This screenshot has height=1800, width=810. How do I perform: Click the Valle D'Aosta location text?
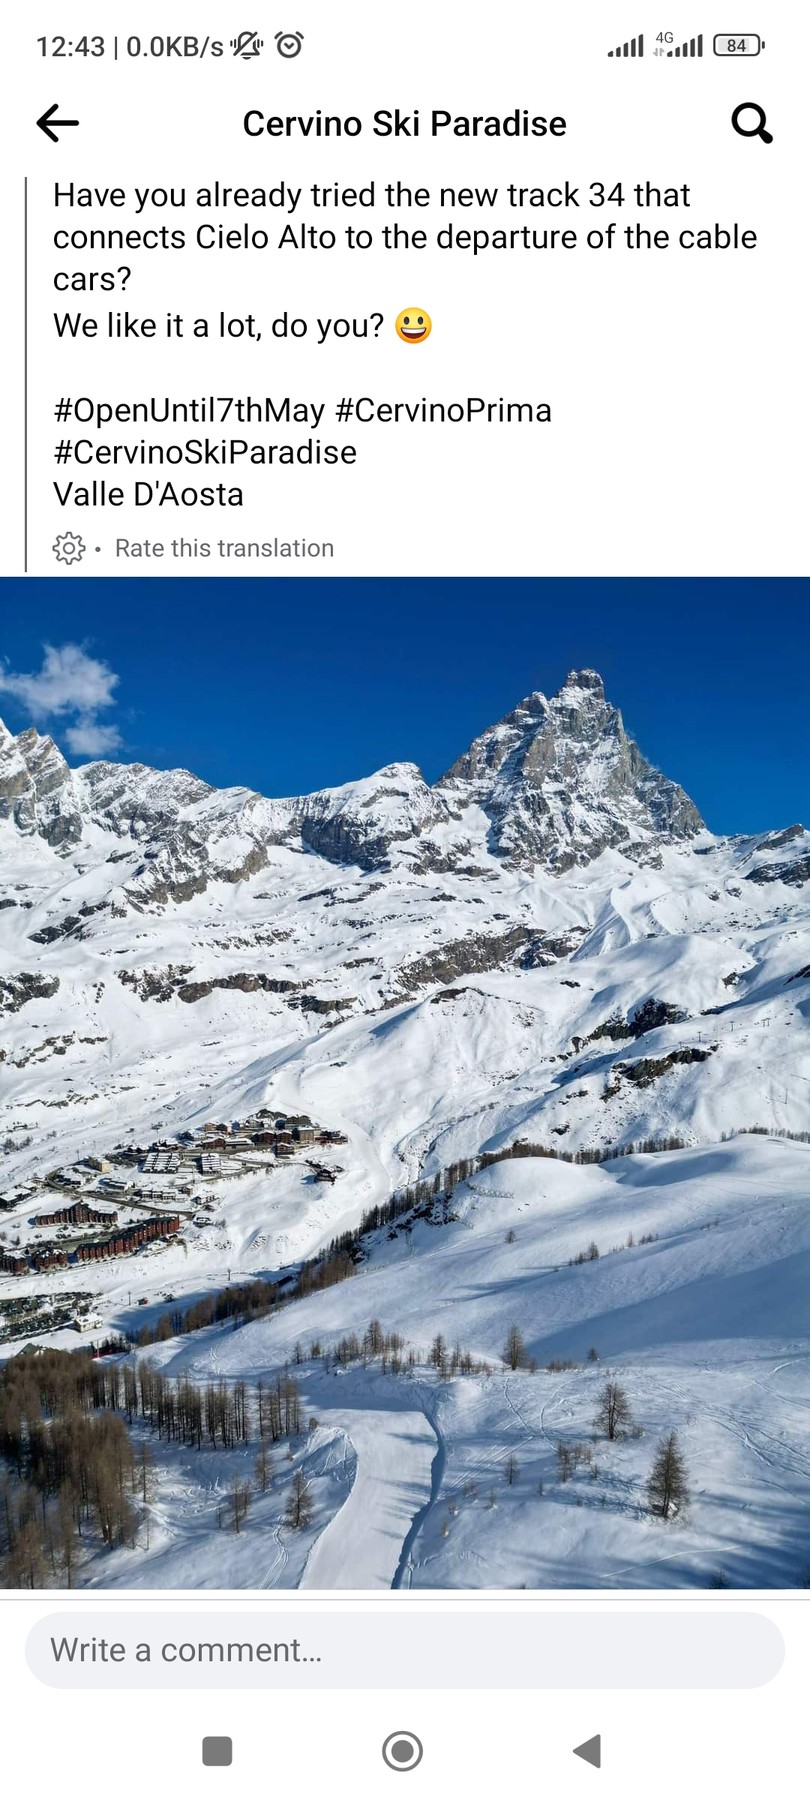tap(148, 494)
